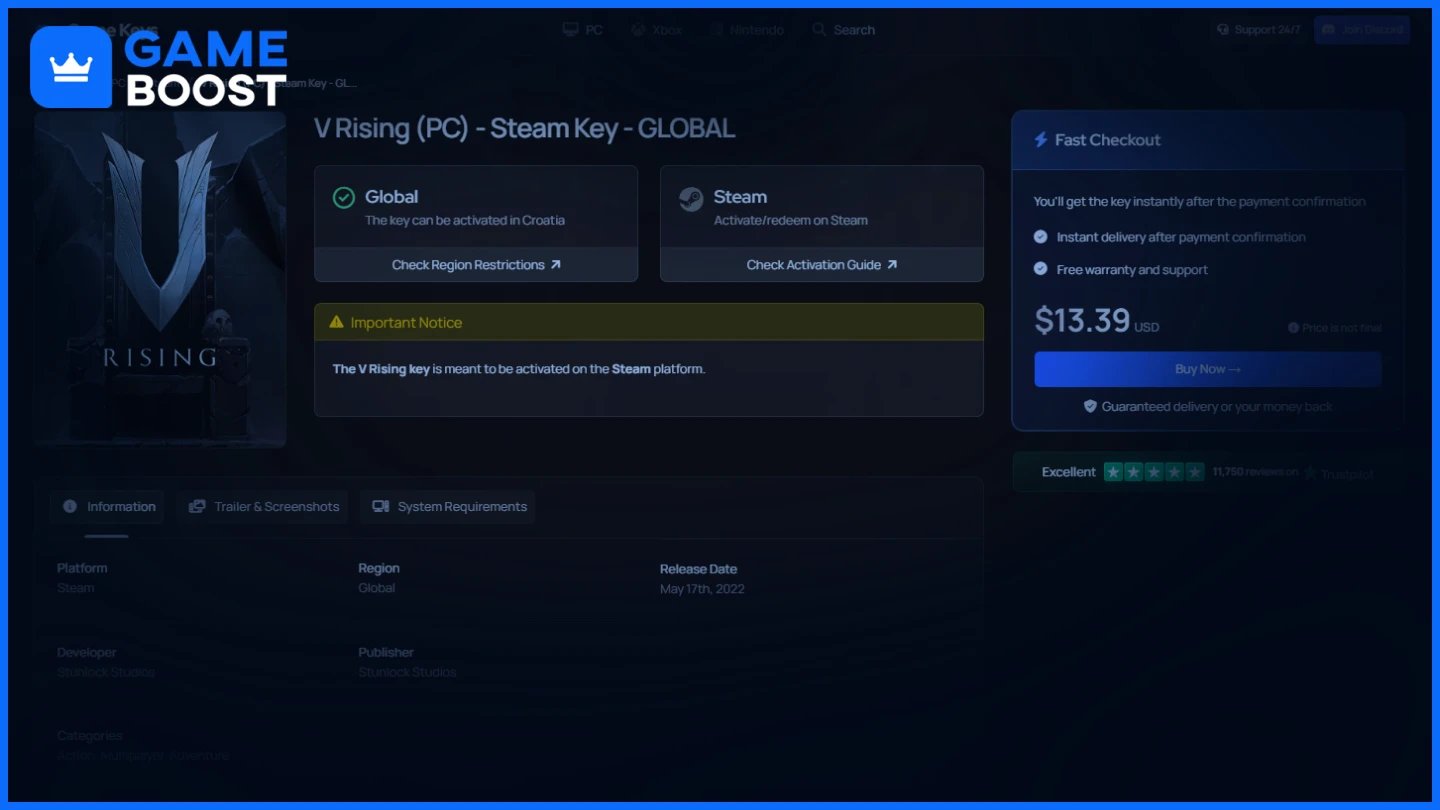
Task: Click the Buy Now button
Action: point(1208,369)
